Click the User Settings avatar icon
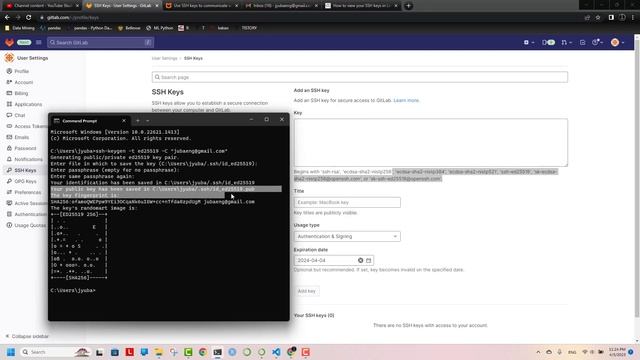 point(9,58)
